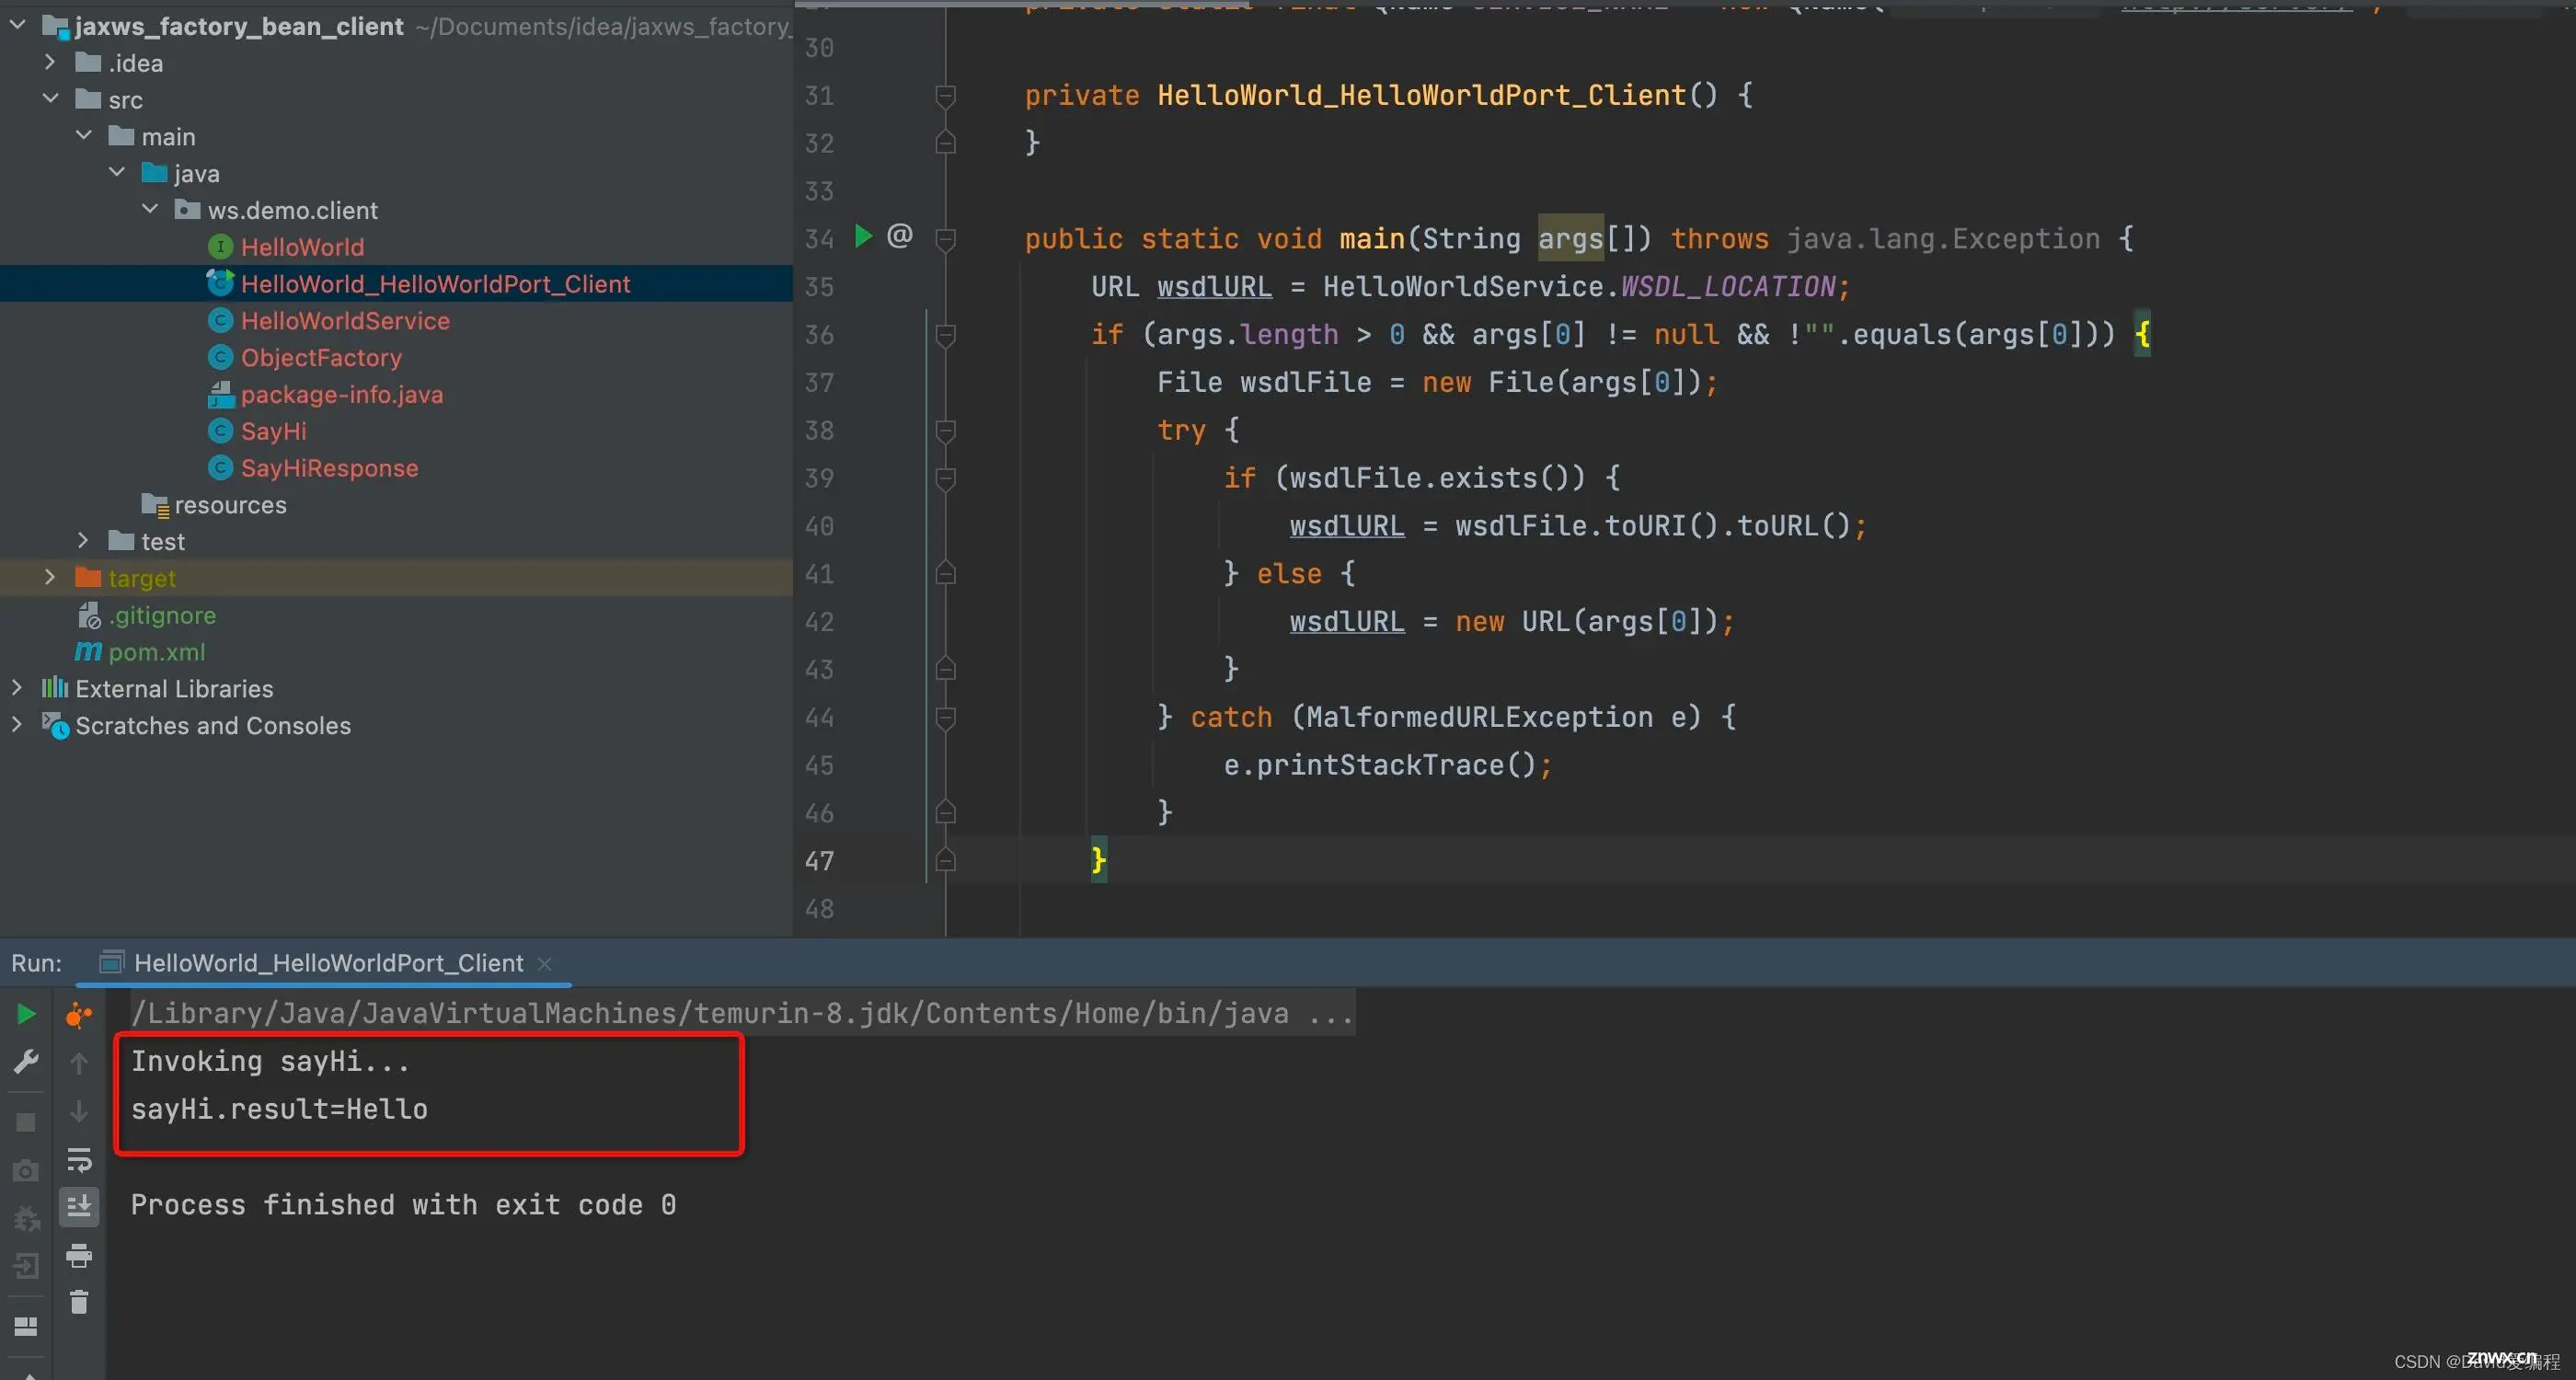The image size is (2576, 1380).
Task: Click the camera Dump Threads icon
Action: (26, 1170)
